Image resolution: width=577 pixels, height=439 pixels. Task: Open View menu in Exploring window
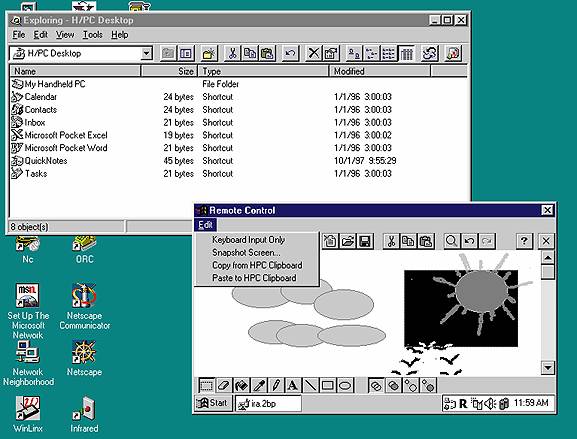65,35
